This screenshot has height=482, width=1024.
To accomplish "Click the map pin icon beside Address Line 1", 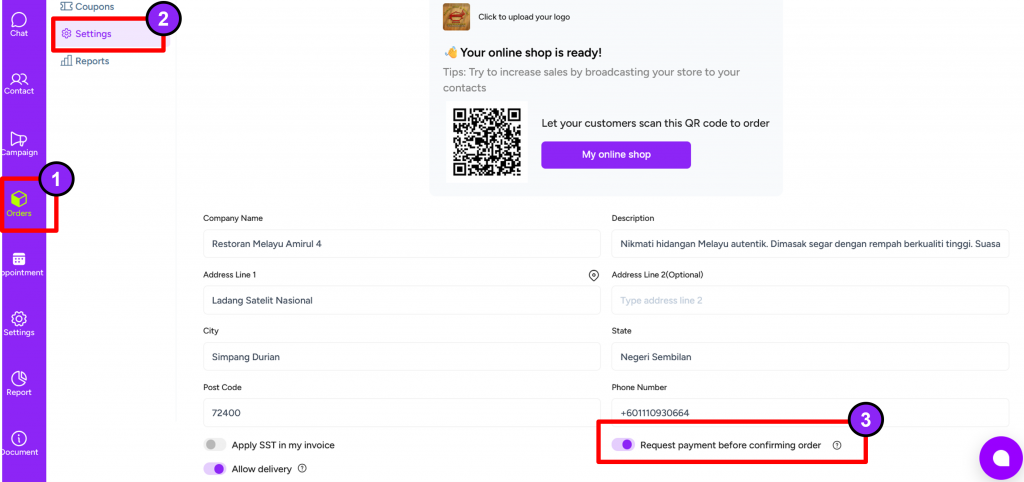I will [593, 275].
